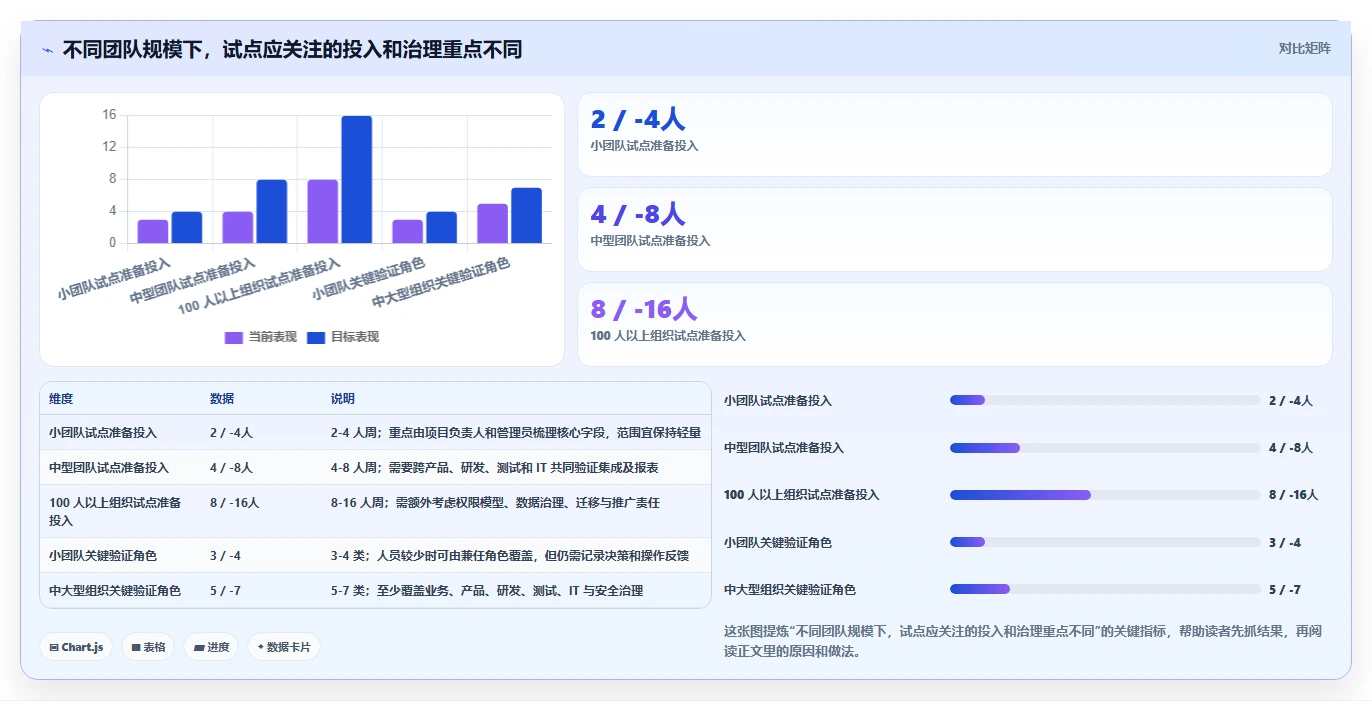Click the table description starting with 3-4 类
The width and height of the screenshot is (1372, 701).
click(510, 555)
